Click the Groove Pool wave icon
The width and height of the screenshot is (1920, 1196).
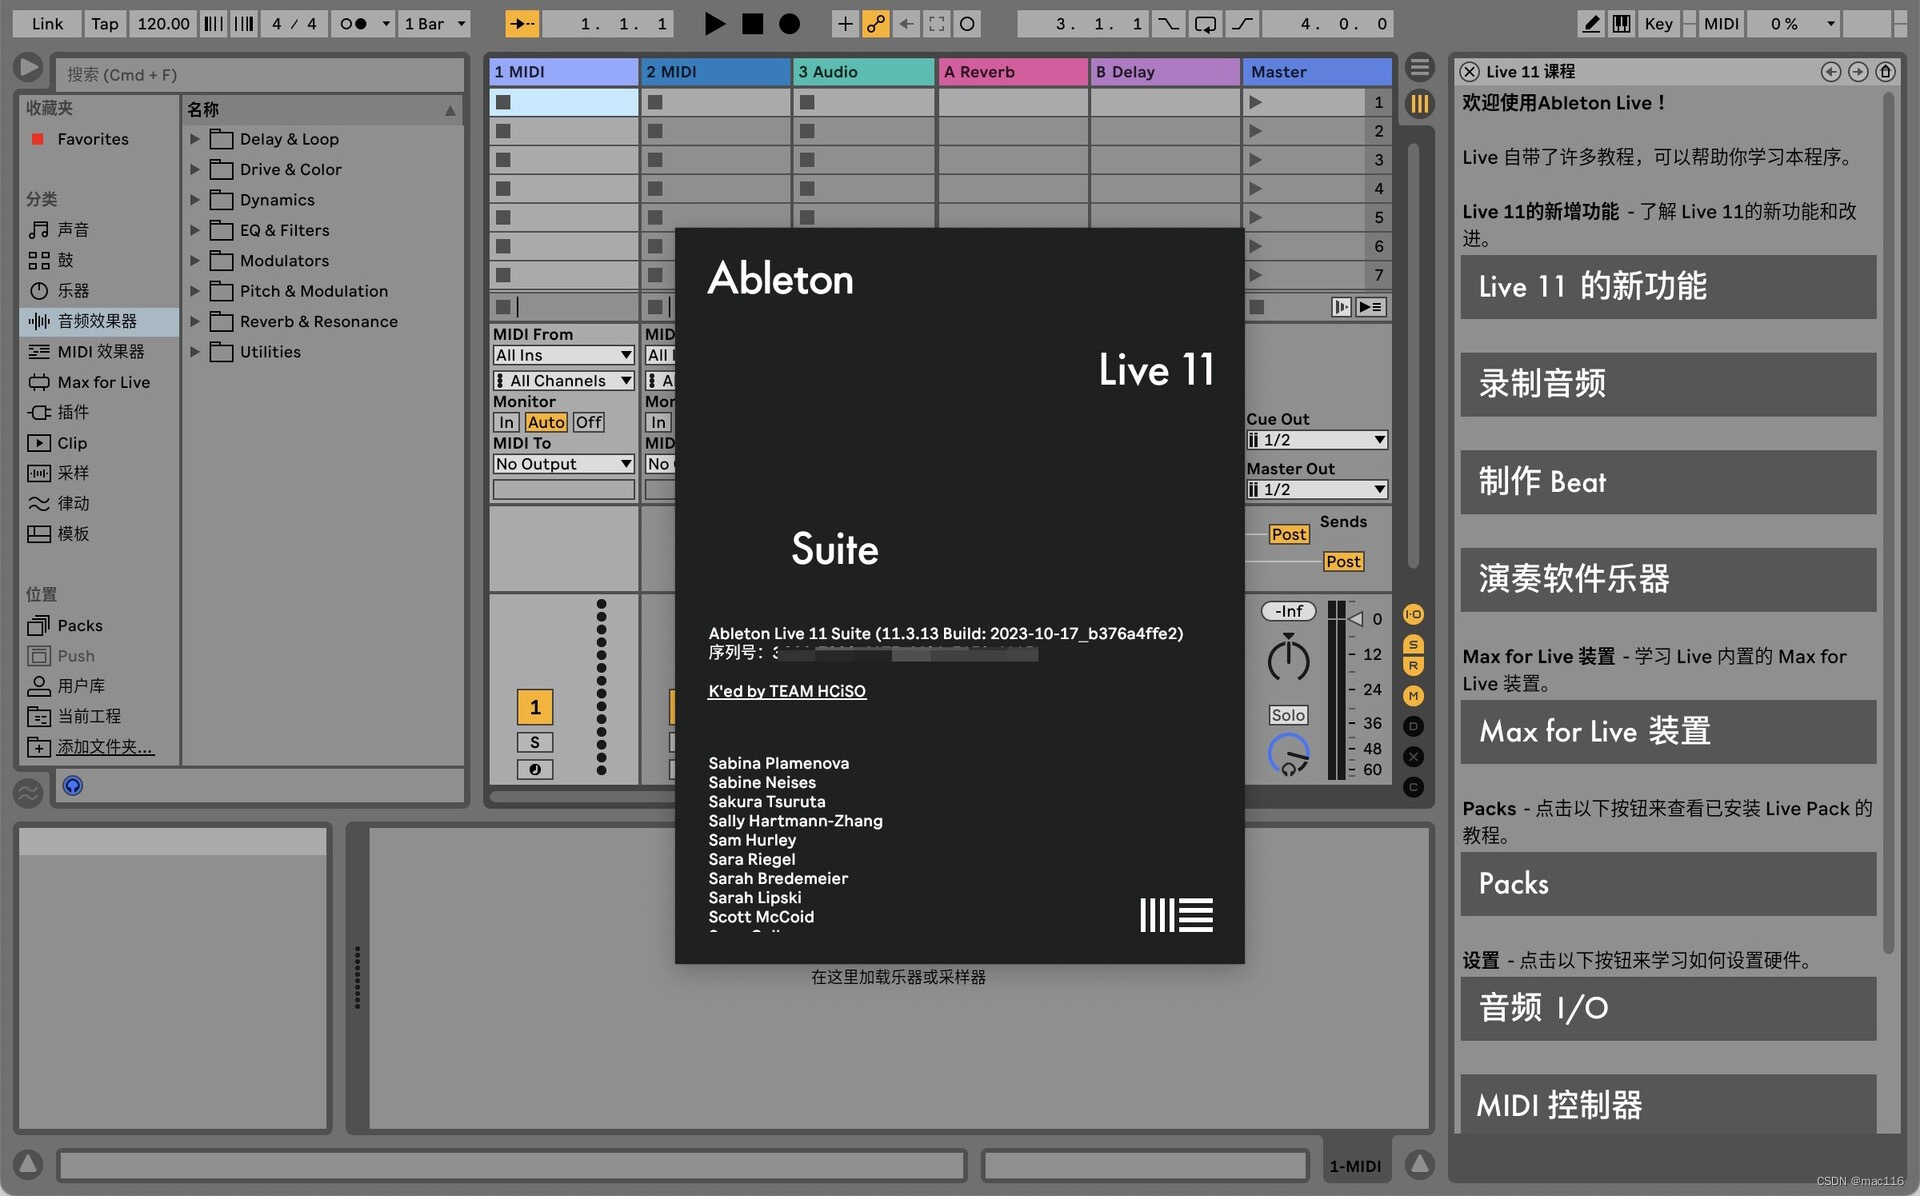pyautogui.click(x=28, y=793)
